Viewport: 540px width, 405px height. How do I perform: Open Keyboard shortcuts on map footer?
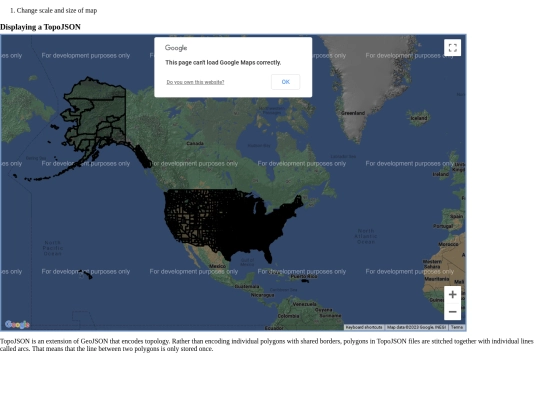pos(364,327)
